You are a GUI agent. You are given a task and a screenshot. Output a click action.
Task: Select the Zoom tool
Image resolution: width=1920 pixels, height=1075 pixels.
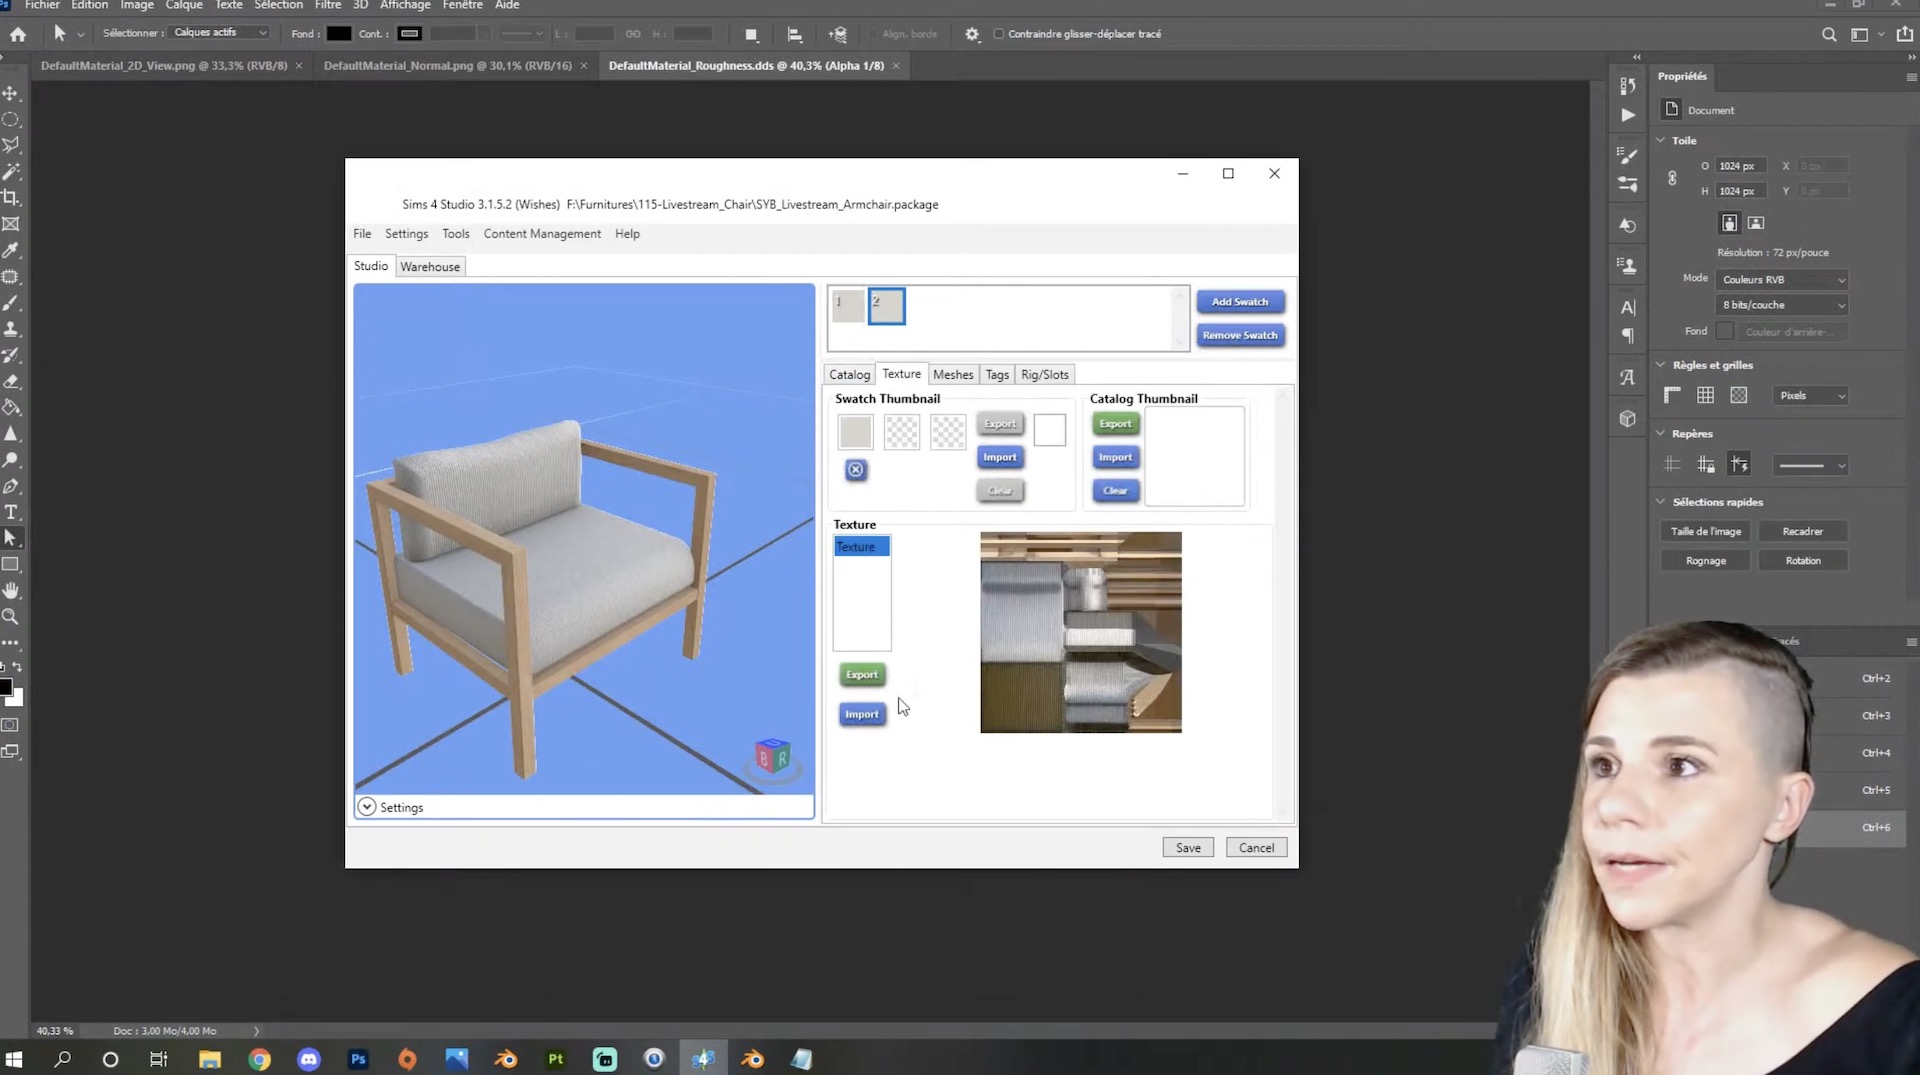11,617
